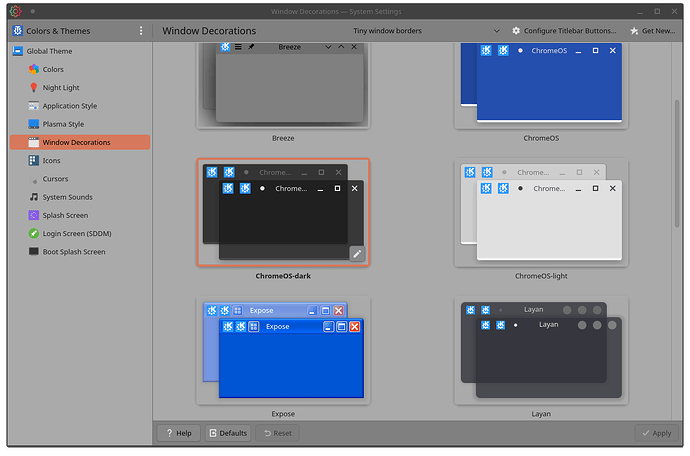Open the Tiny window borders dropdown
This screenshot has height=456, width=690.
point(427,31)
